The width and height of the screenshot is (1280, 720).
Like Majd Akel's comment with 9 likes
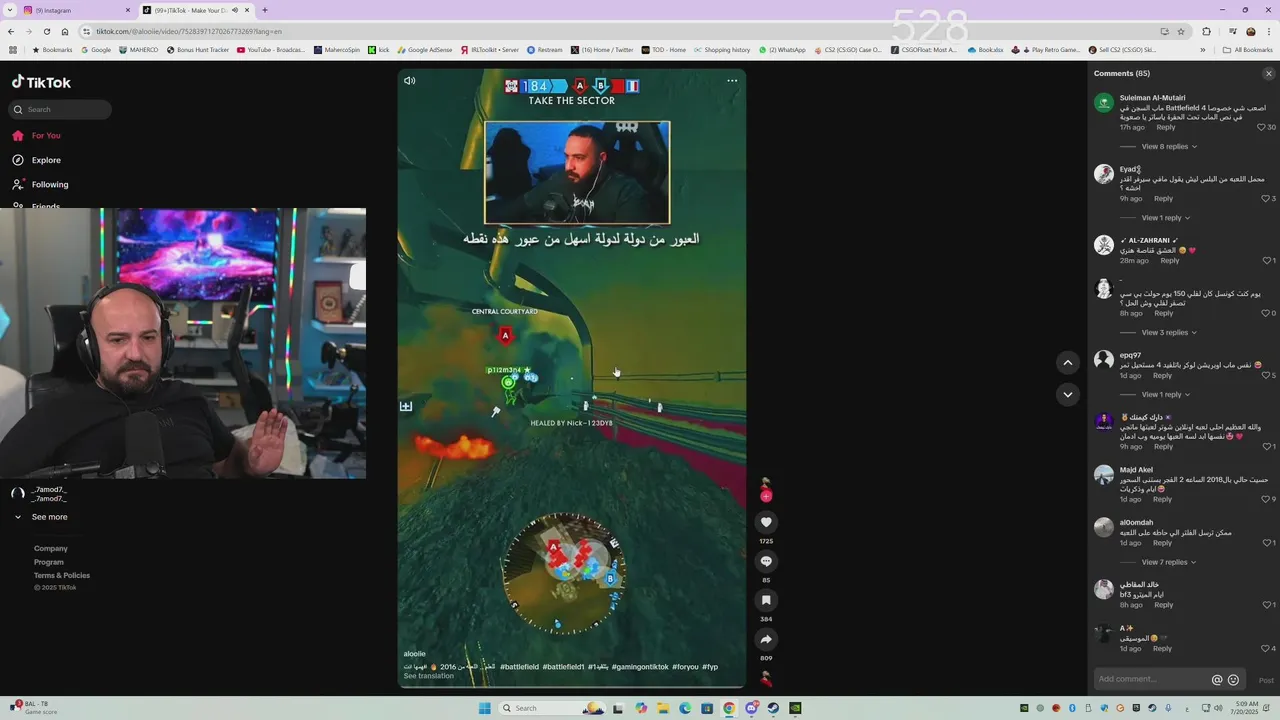click(1264, 499)
